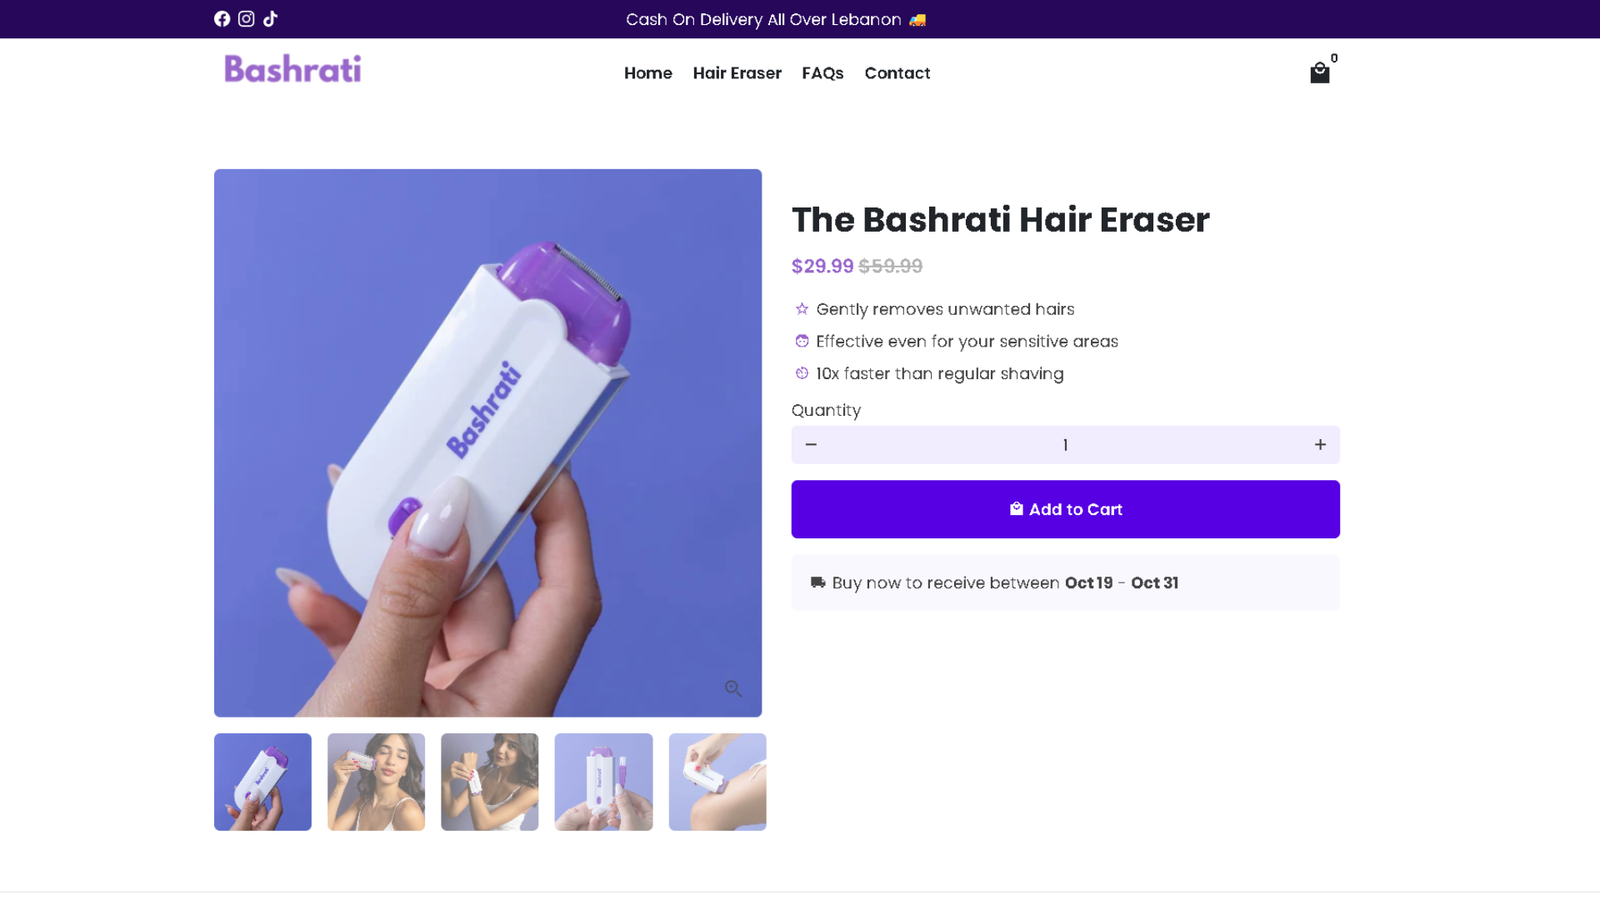Screen dimensions: 1600x900
Task: Open the Facebook social icon
Action: click(222, 19)
